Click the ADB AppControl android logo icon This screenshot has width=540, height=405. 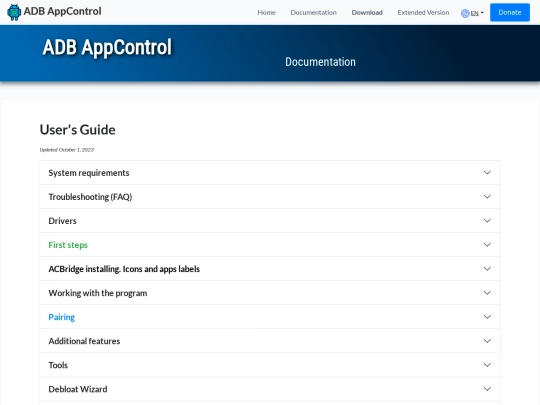(14, 12)
